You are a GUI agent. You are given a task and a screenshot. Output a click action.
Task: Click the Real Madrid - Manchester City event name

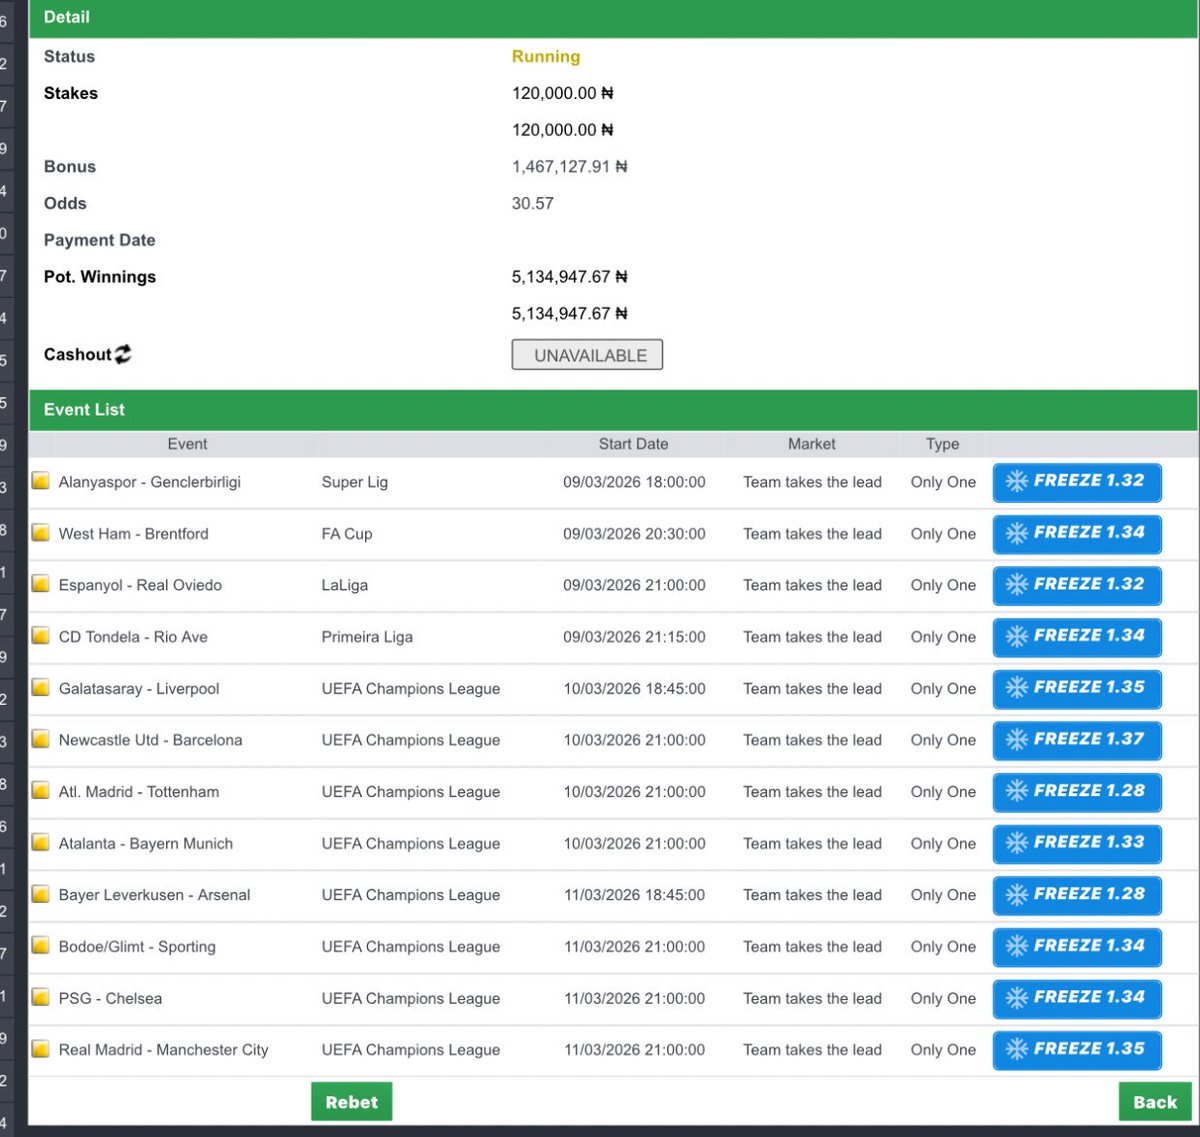pos(164,1050)
